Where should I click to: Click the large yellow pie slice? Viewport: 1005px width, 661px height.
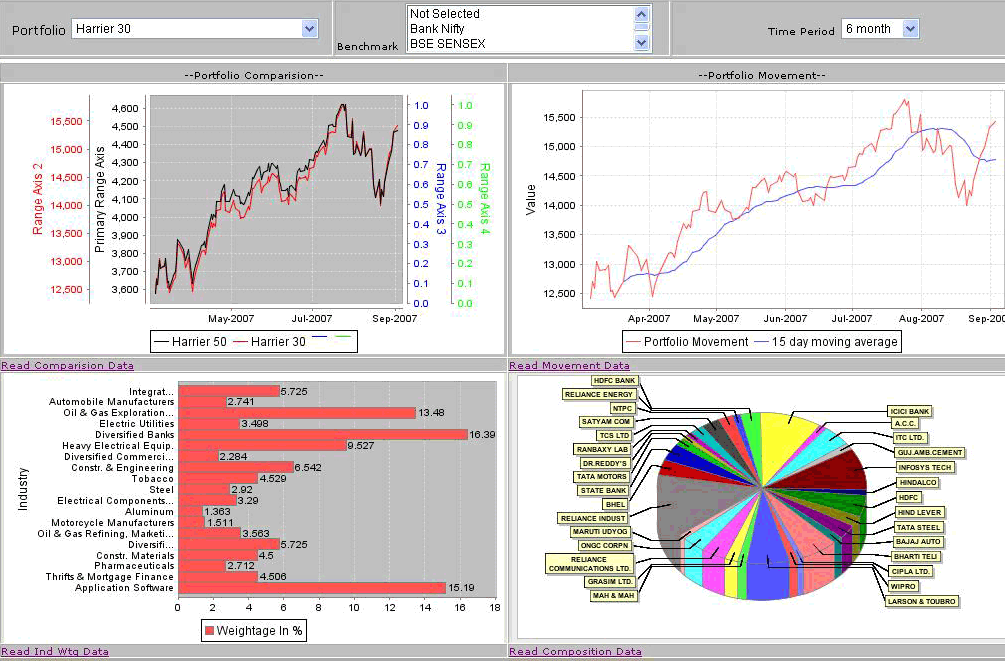coord(787,446)
